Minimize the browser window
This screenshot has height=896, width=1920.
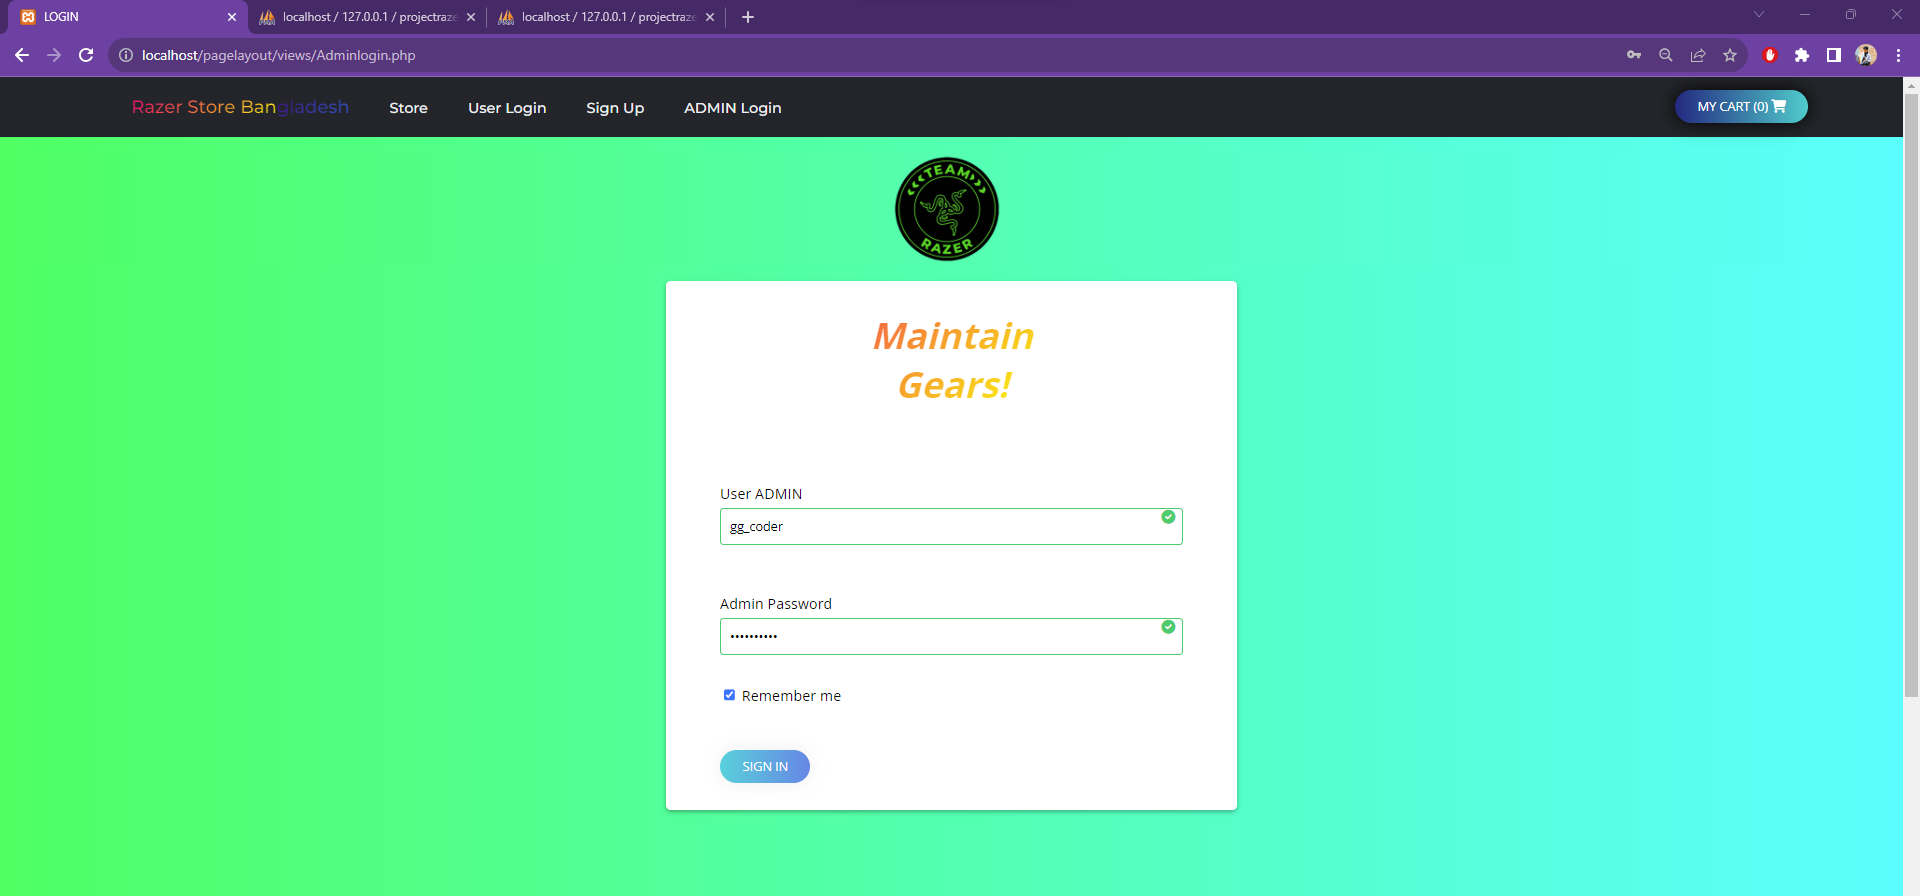click(1805, 14)
